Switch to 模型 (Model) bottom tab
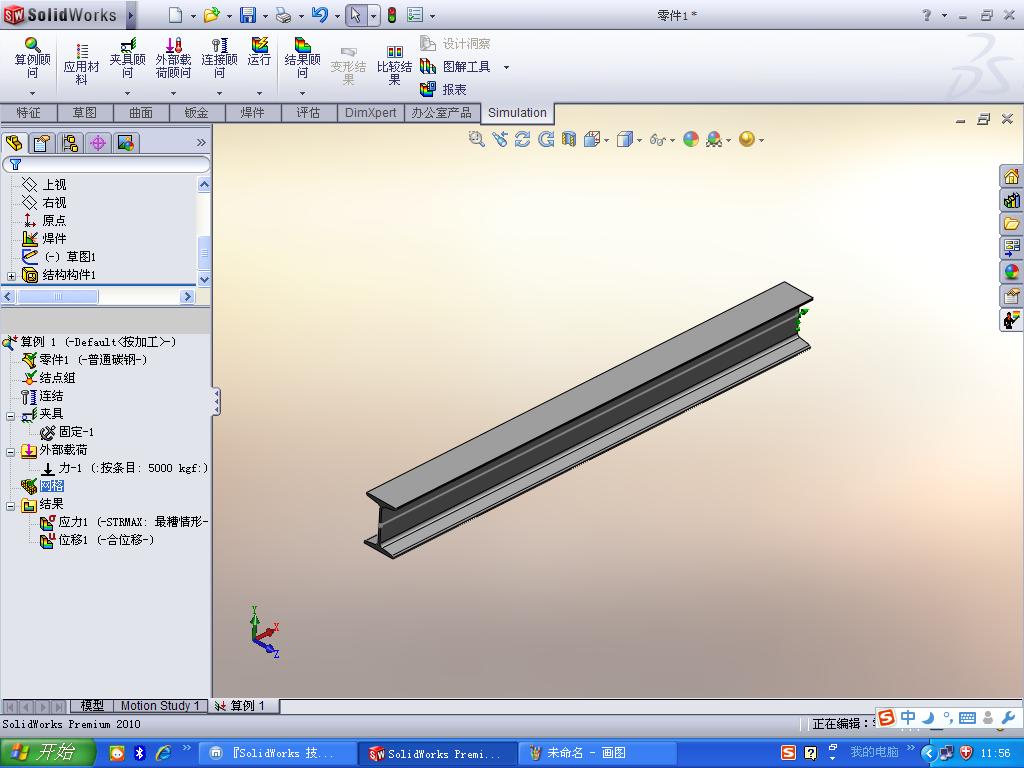 coord(92,706)
